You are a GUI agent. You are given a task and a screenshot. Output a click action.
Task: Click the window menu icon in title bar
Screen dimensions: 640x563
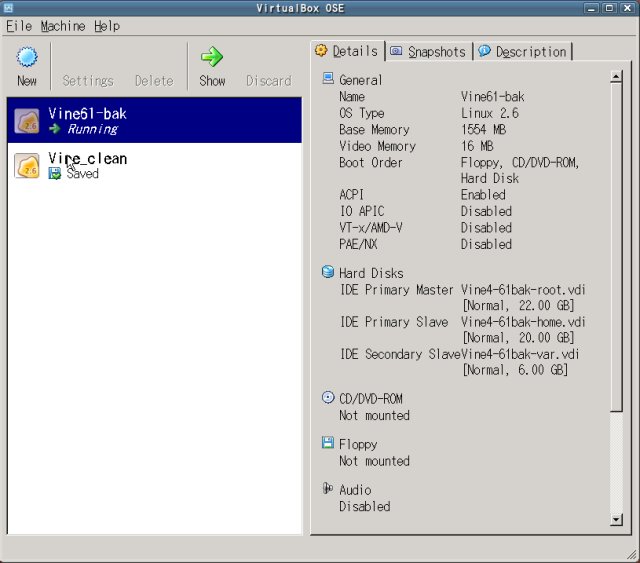8,7
